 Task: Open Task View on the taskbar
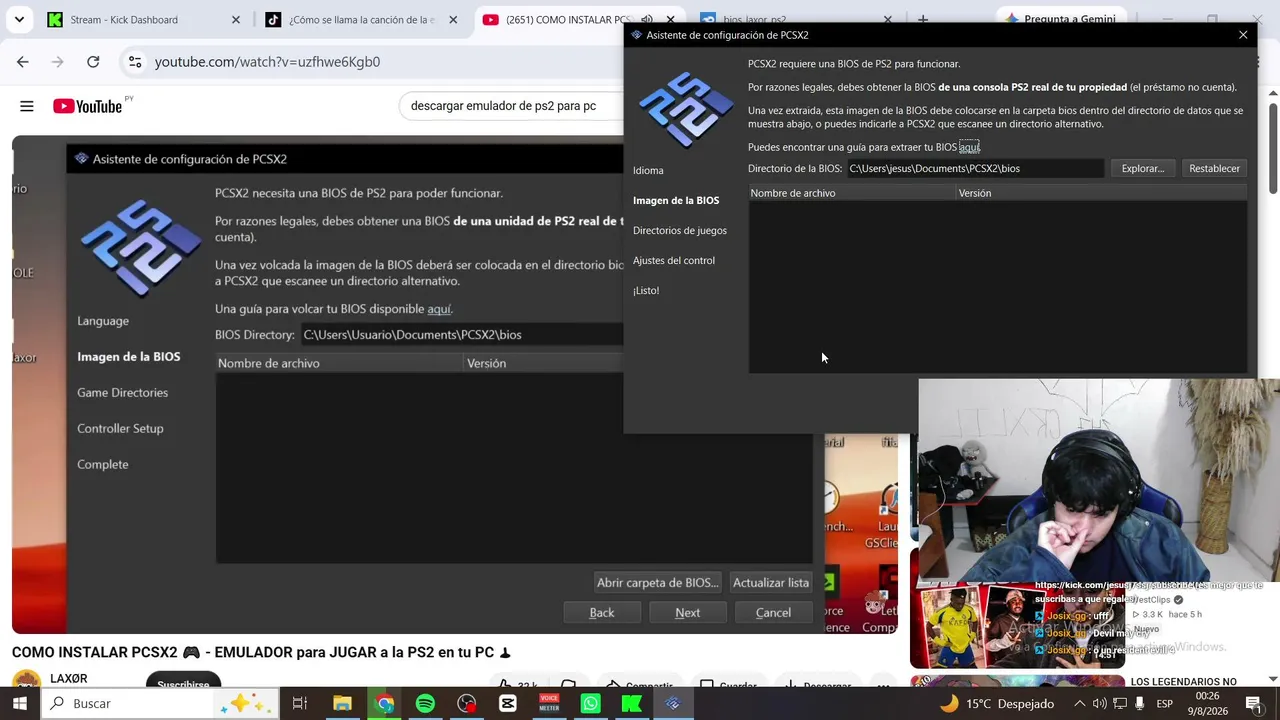[x=299, y=703]
